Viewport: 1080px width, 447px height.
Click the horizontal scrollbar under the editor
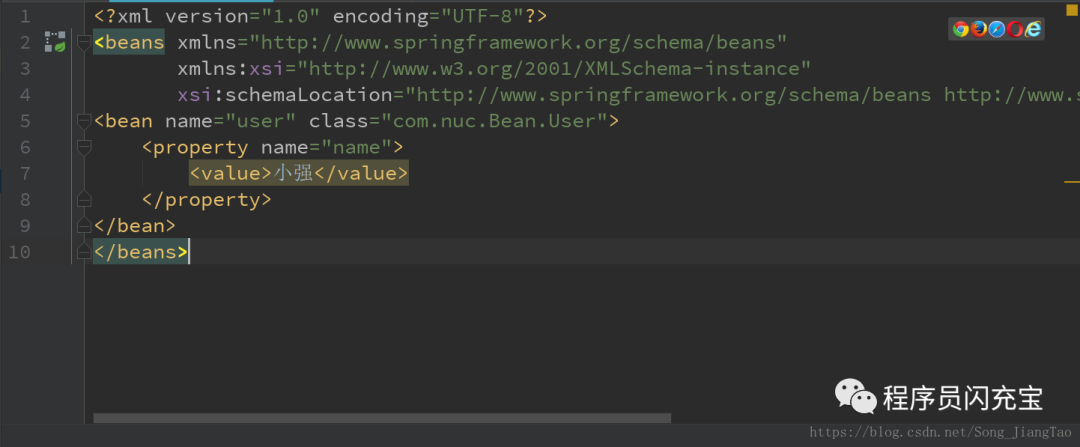(382, 418)
